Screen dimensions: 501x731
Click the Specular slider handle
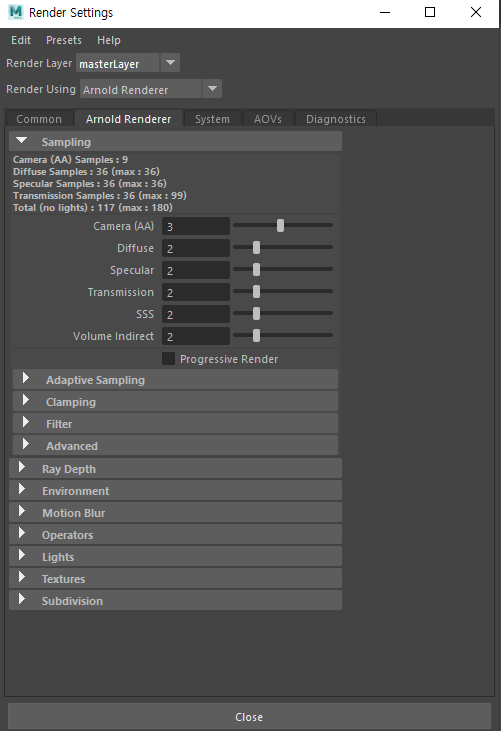(256, 269)
